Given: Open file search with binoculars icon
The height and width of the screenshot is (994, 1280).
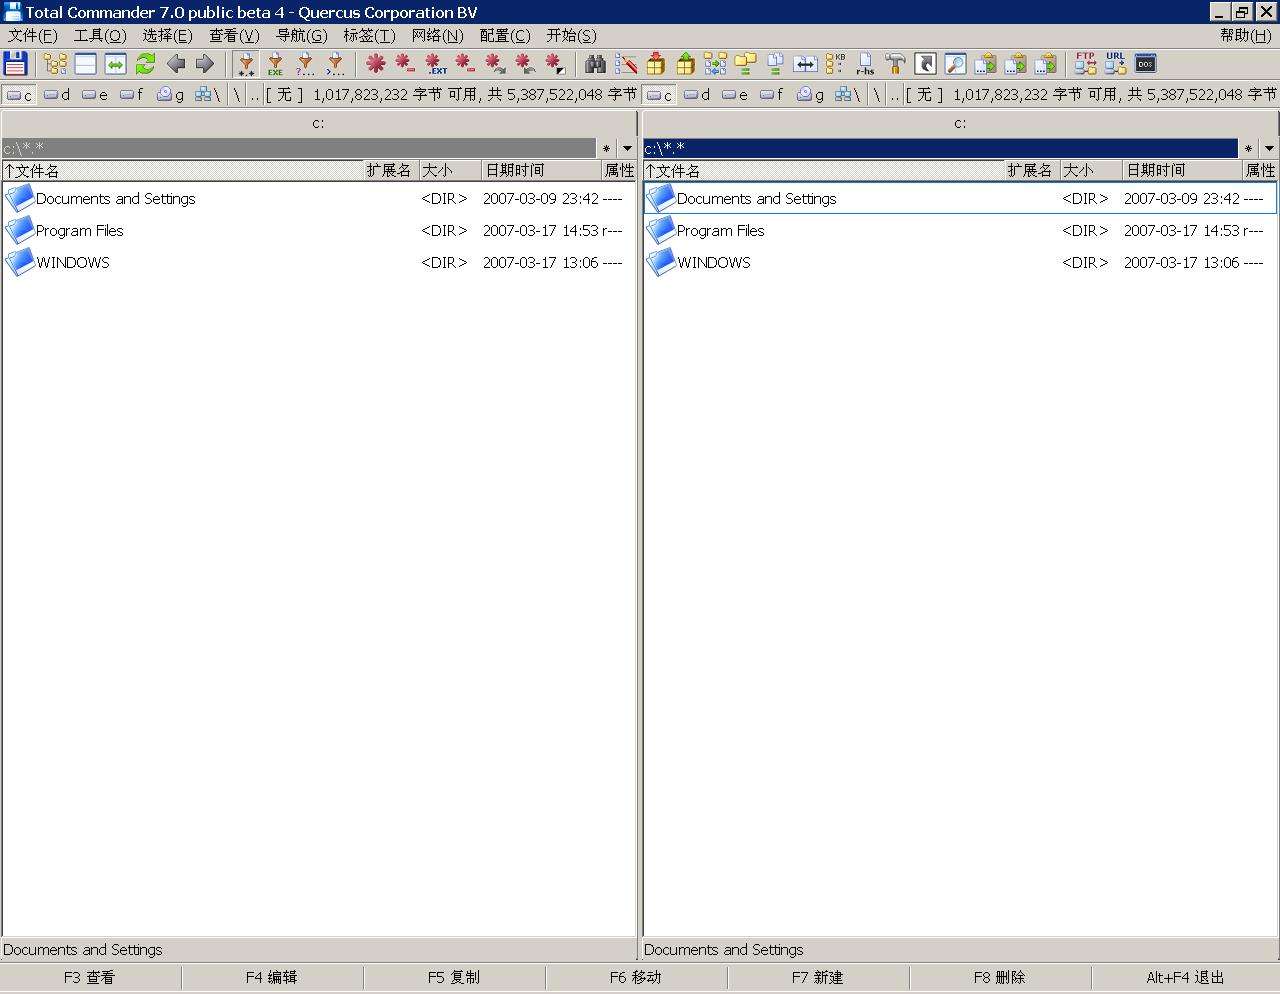Looking at the screenshot, I should tap(596, 64).
